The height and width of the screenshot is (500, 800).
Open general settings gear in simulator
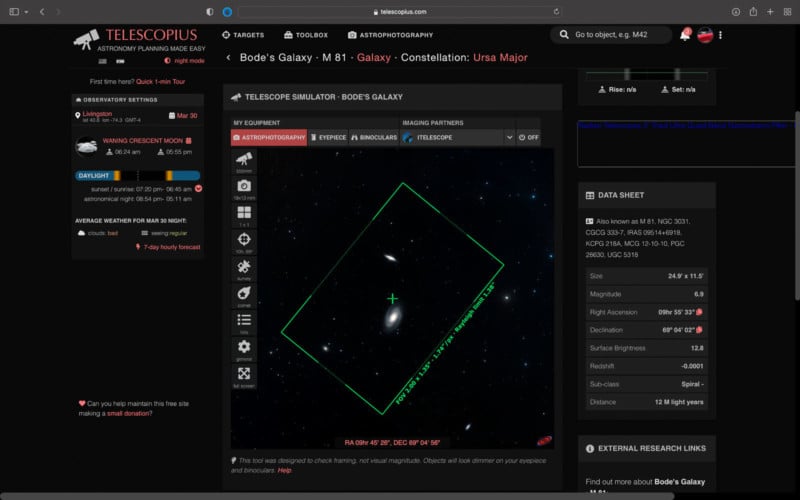(244, 347)
